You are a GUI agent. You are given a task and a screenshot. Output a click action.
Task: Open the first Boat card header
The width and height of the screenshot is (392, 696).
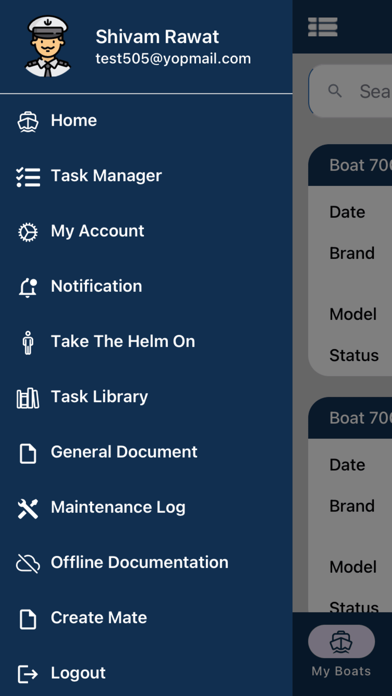(350, 165)
